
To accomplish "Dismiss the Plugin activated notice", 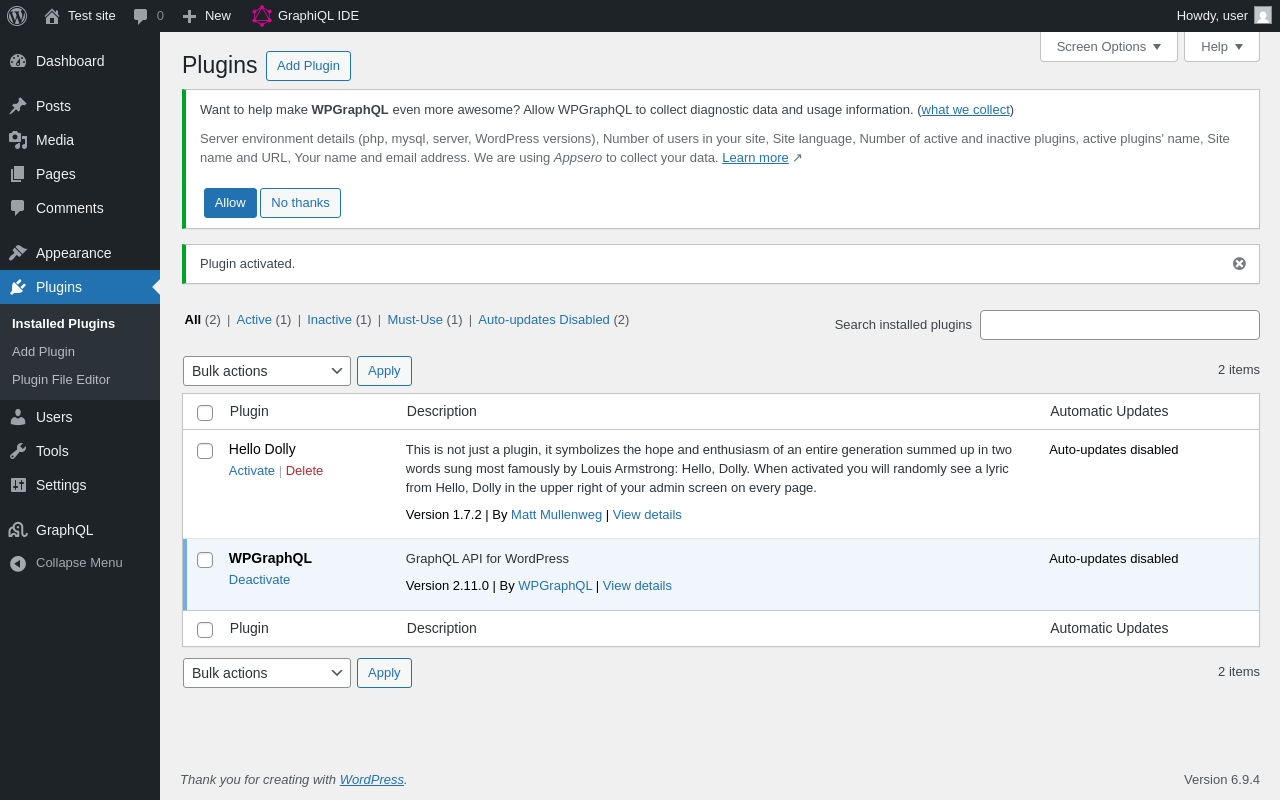I will (x=1239, y=264).
